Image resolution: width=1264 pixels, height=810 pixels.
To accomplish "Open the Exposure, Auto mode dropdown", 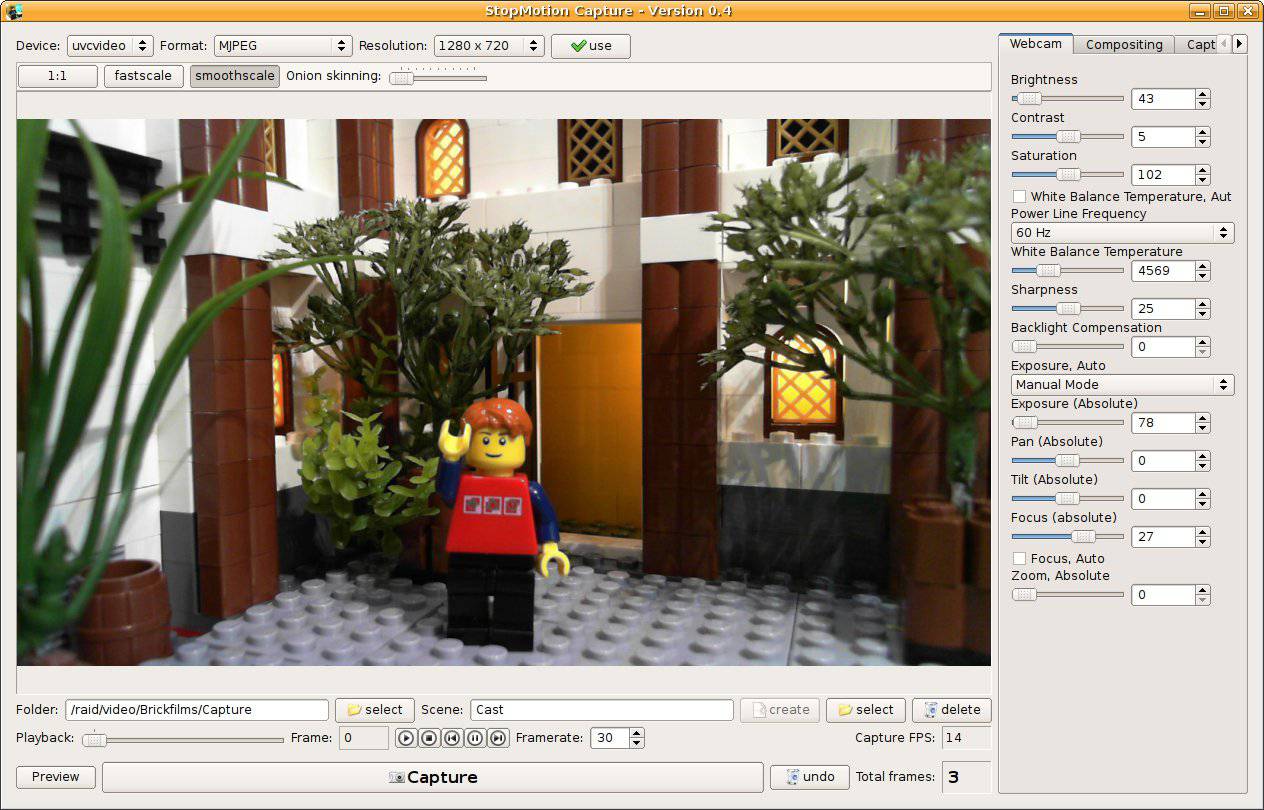I will point(1122,385).
